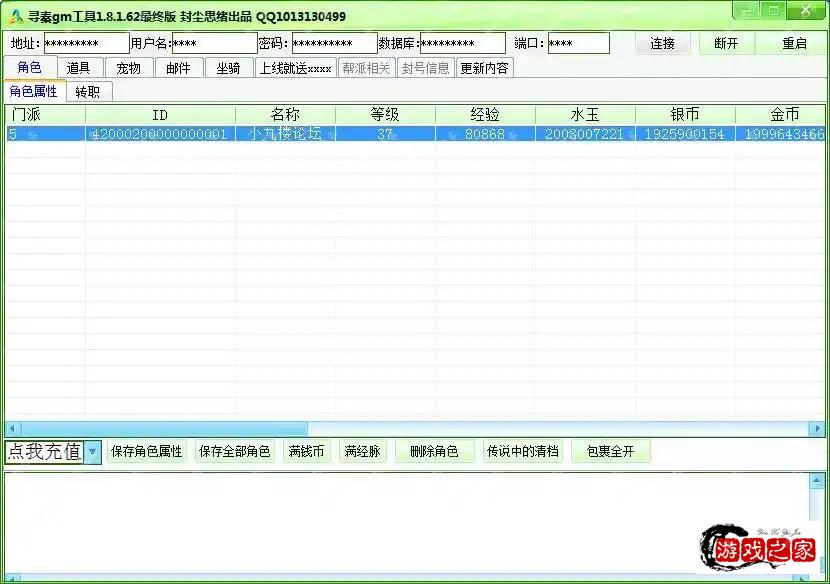Switch to the 宠物 (Pets) tab
This screenshot has width=830, height=584.
pos(129,68)
